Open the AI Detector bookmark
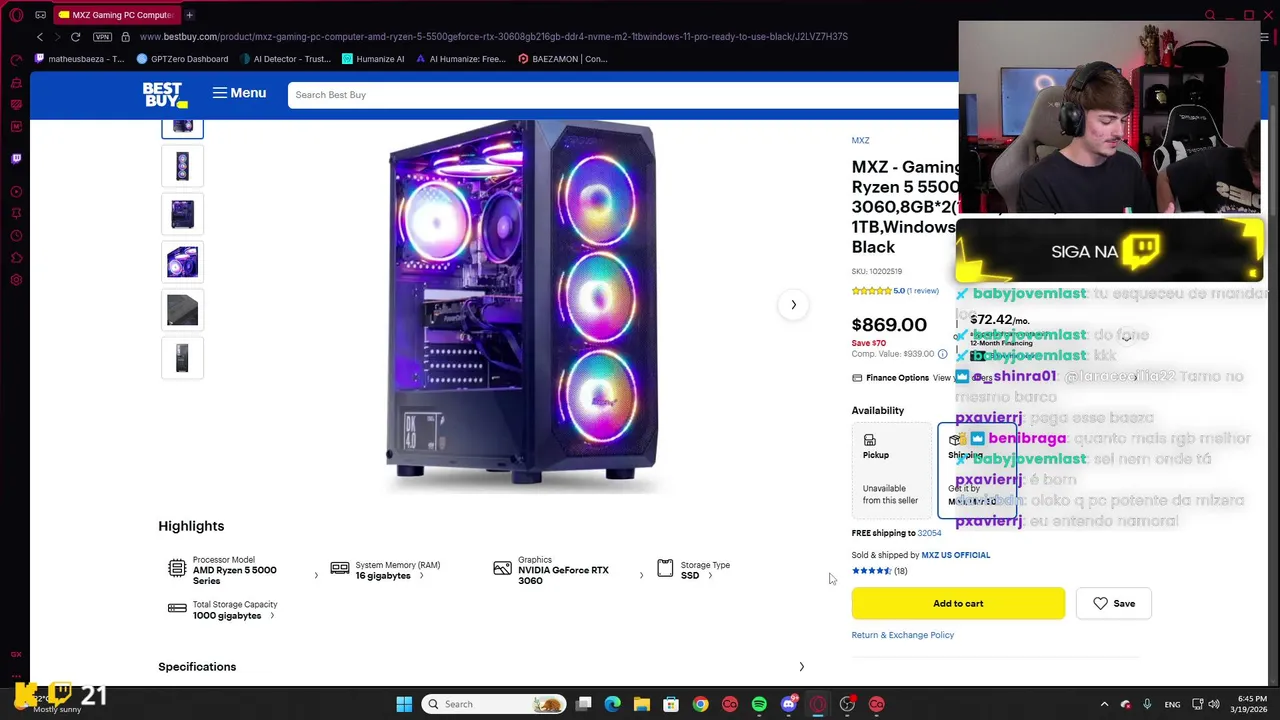This screenshot has width=1280, height=720. [x=285, y=59]
